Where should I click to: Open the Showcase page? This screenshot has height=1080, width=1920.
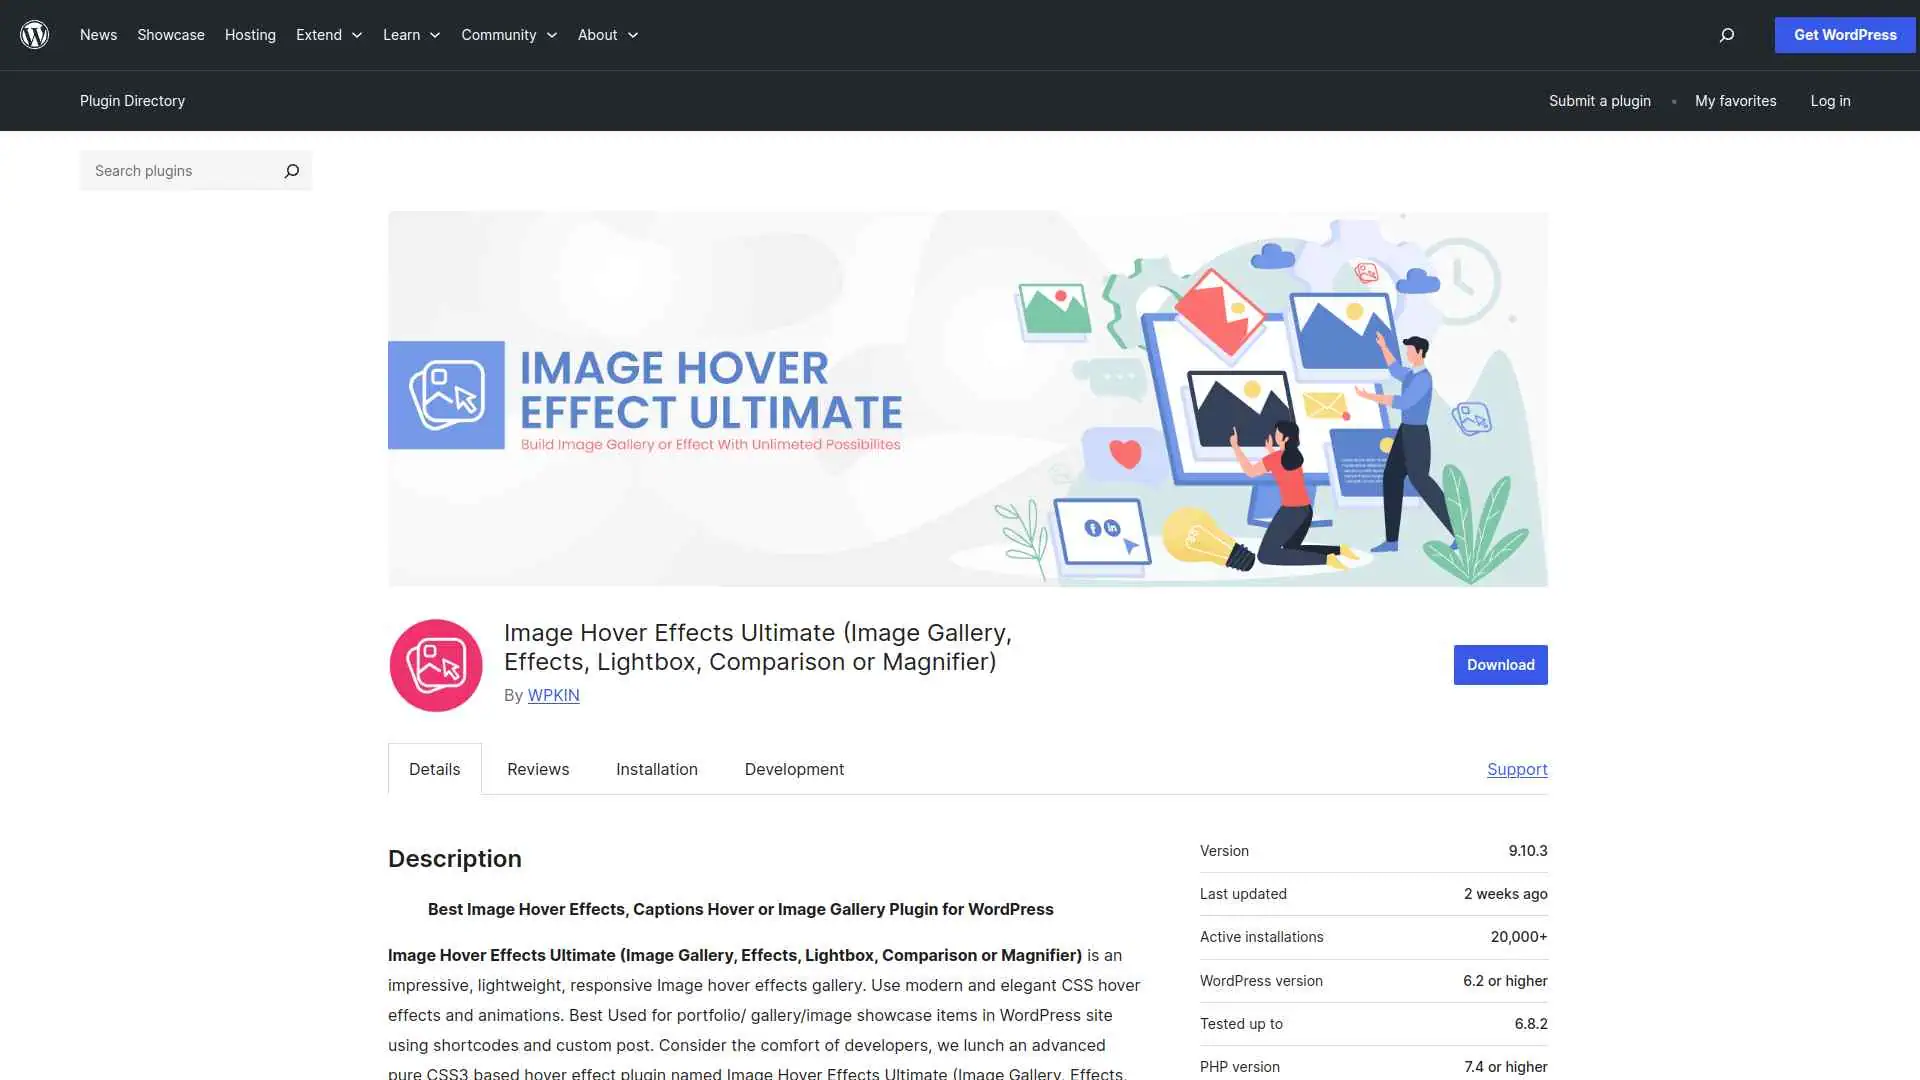tap(170, 34)
